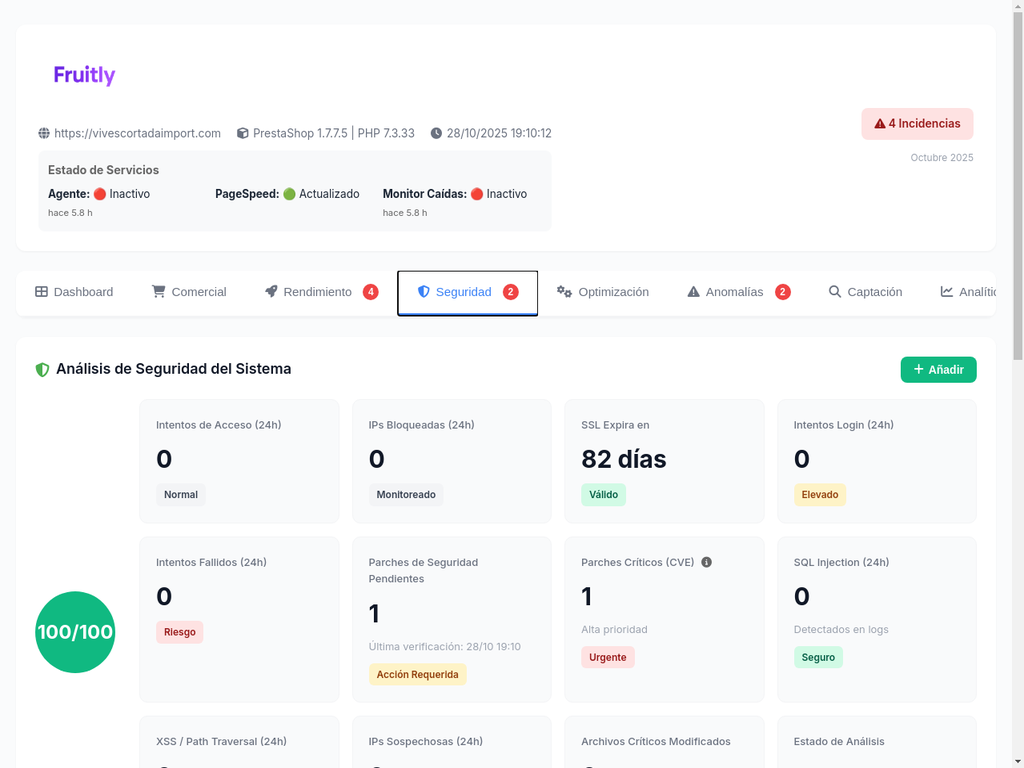Viewport: 1024px width, 768px height.
Task: Click the red badge on Rendimiento
Action: (x=371, y=292)
